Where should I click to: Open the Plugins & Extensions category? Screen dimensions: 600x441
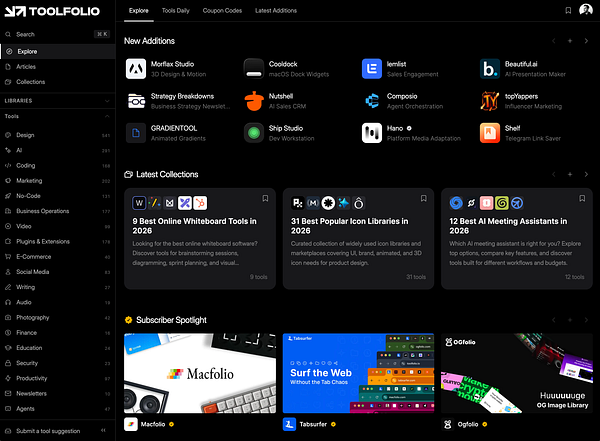(58, 242)
